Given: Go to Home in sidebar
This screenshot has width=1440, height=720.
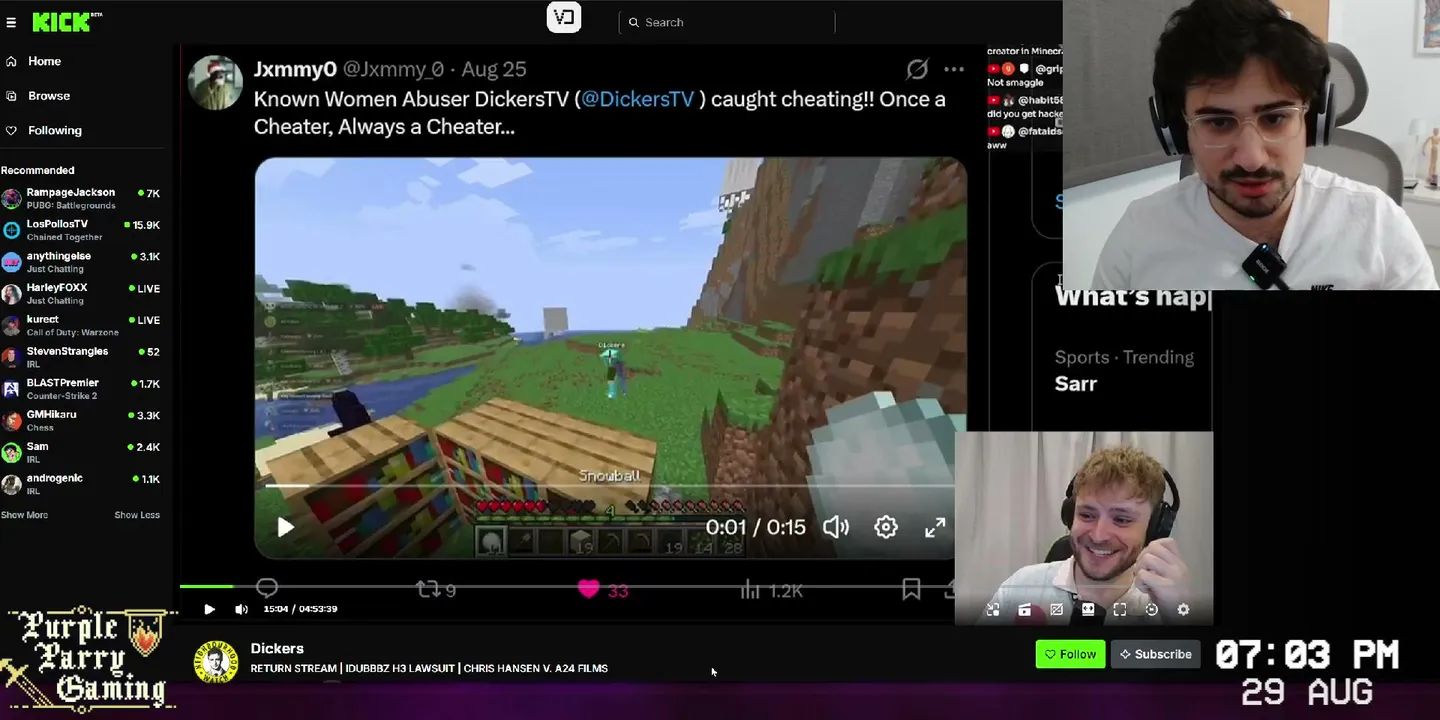Looking at the screenshot, I should (x=34, y=61).
